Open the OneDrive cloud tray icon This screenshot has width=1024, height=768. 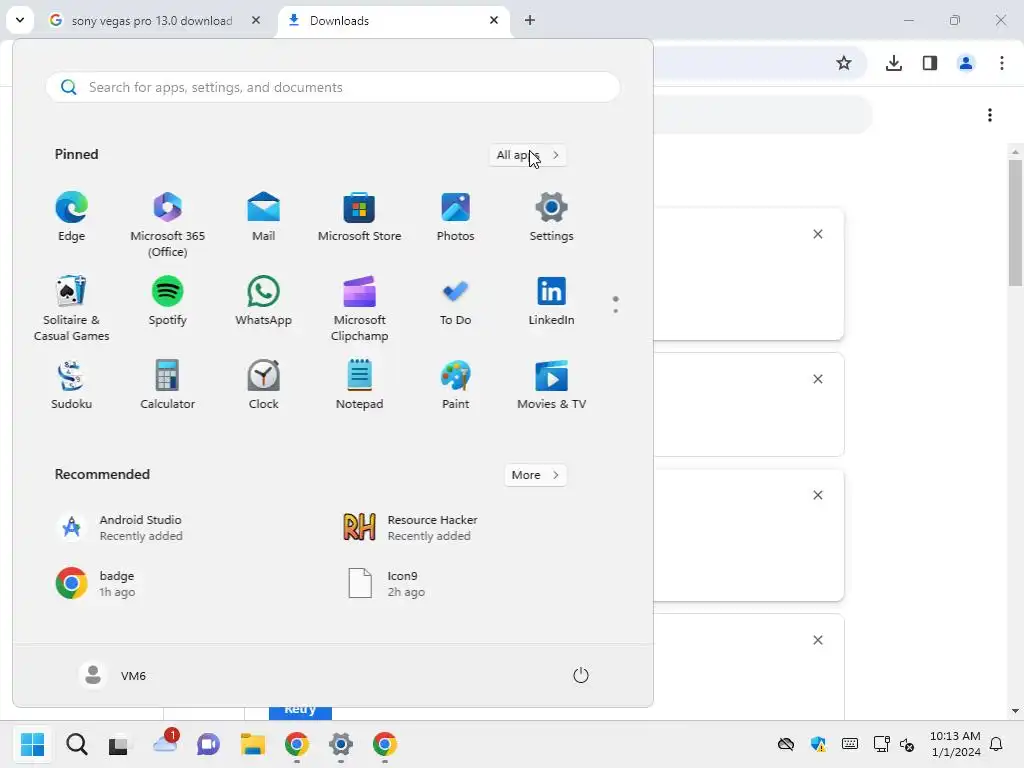pos(786,744)
